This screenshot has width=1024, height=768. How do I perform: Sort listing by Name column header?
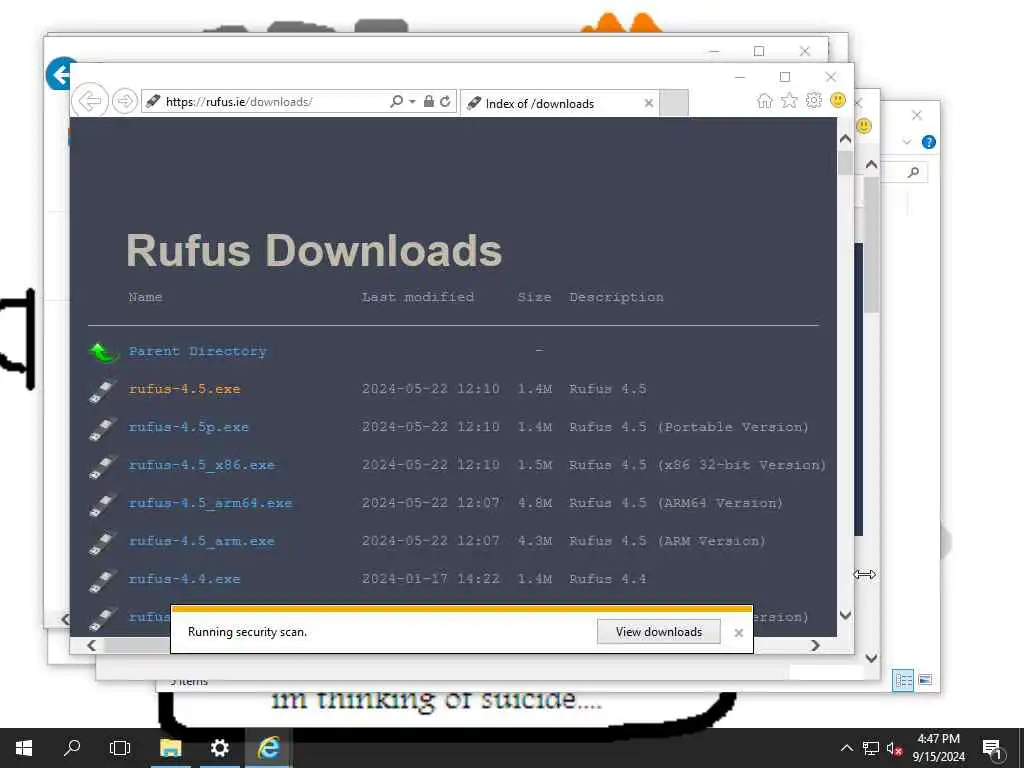[146, 297]
